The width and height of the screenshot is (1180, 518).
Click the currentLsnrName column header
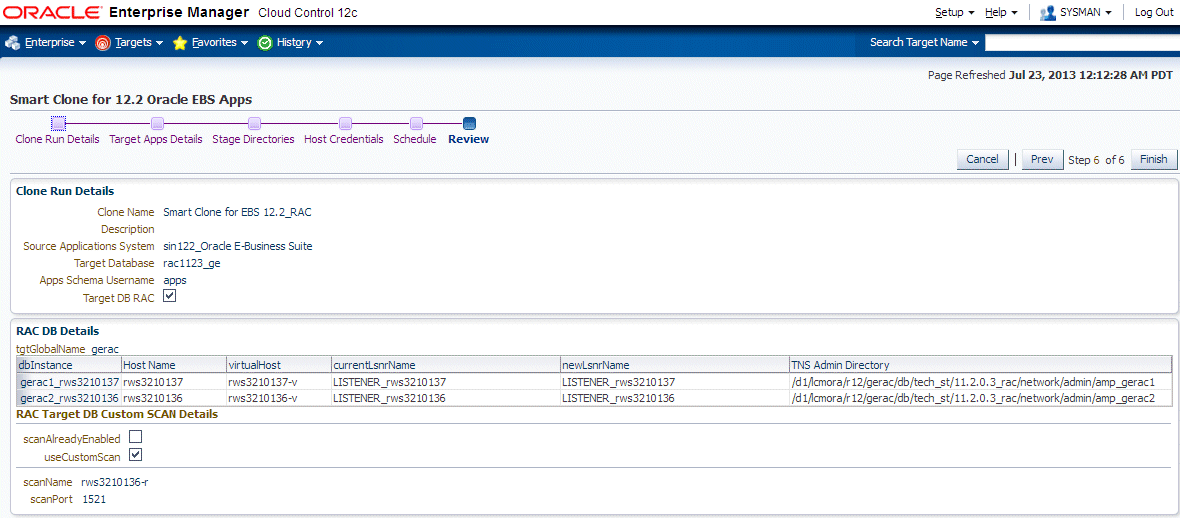(446, 364)
